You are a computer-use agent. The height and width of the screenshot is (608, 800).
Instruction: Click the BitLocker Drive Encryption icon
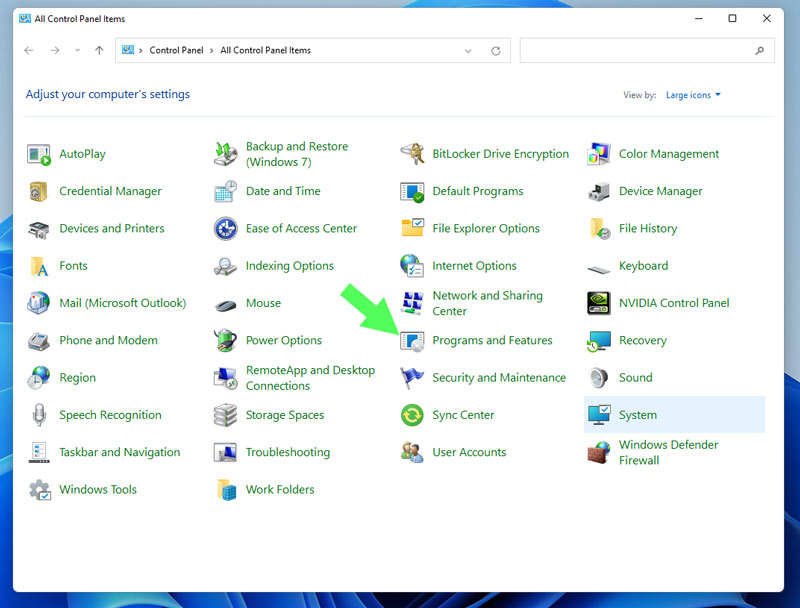click(x=412, y=154)
